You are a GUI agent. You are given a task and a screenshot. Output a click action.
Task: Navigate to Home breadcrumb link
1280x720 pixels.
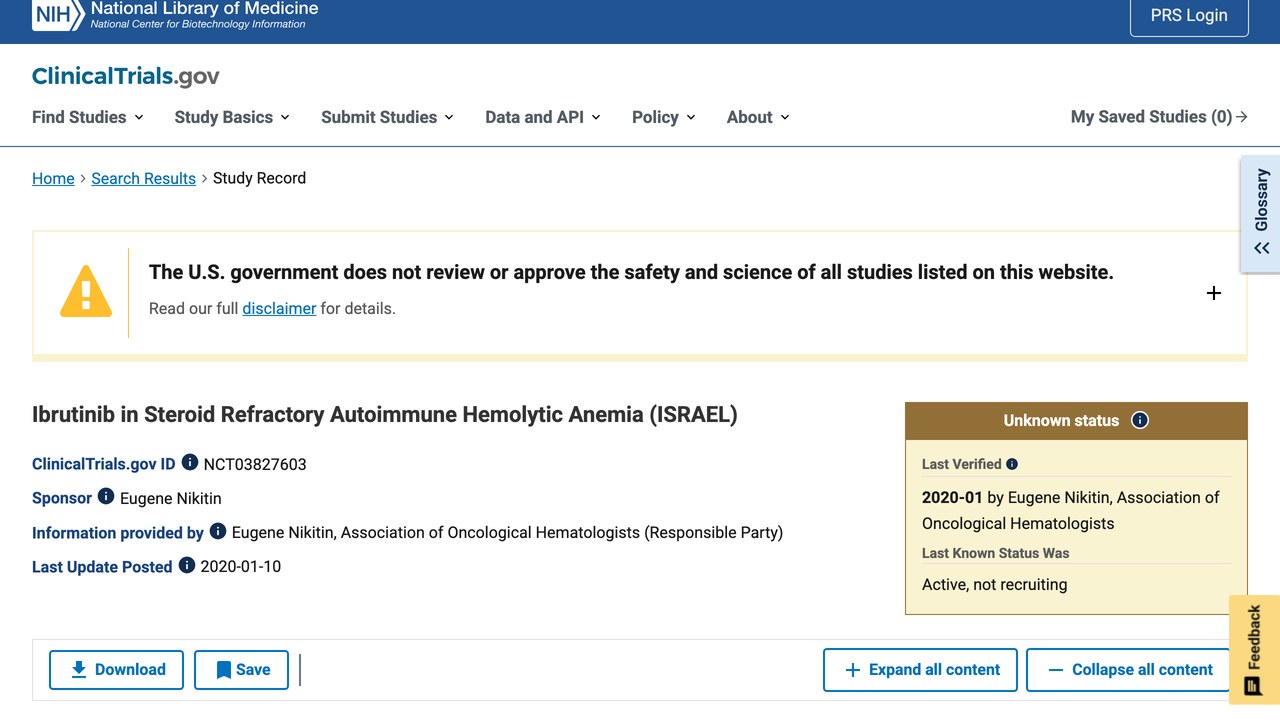pos(53,178)
